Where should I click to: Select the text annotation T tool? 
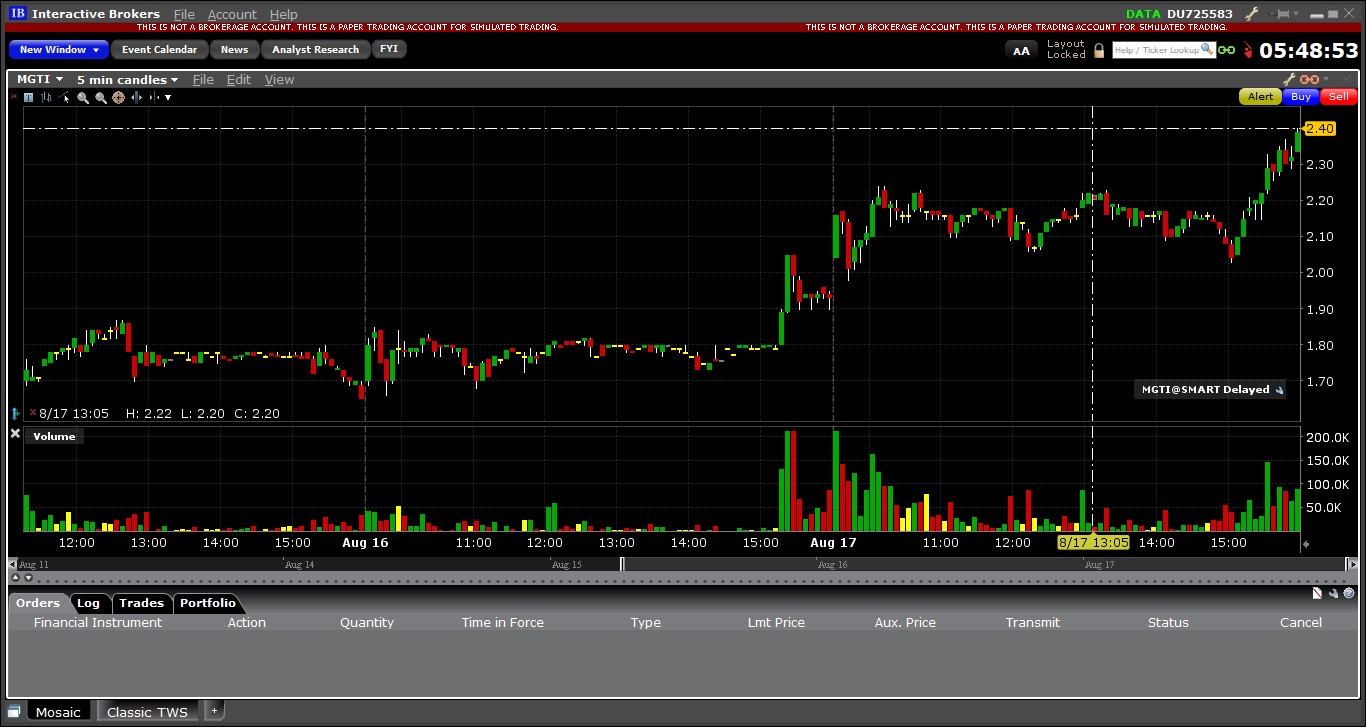(x=28, y=97)
